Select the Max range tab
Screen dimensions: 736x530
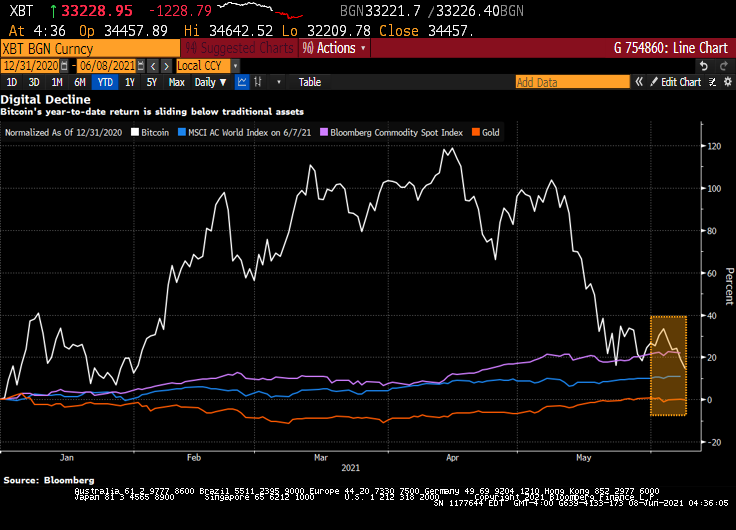[176, 82]
